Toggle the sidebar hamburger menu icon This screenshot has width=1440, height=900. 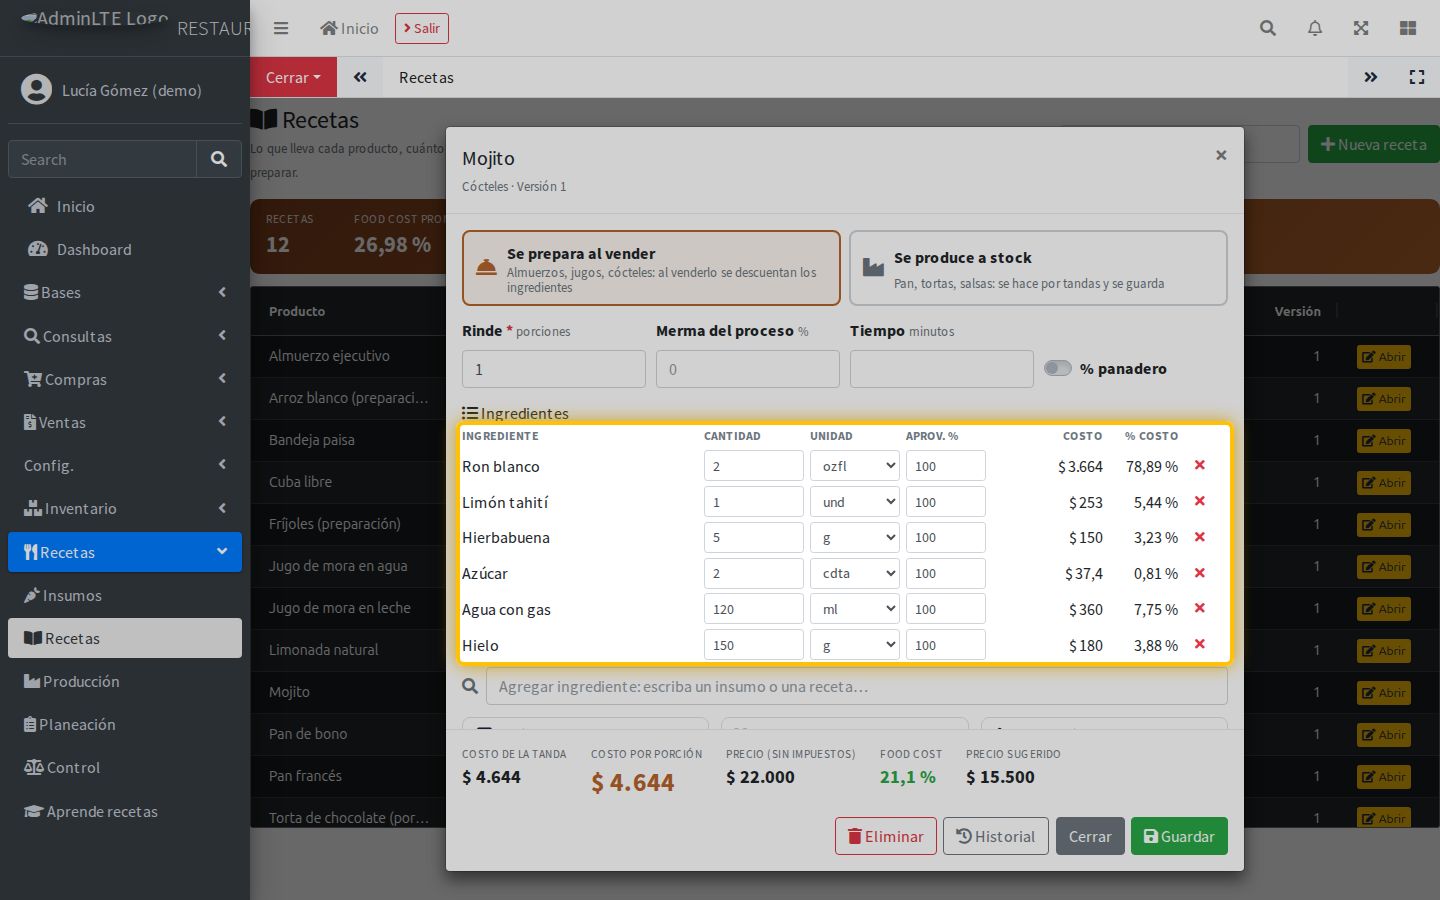[281, 28]
